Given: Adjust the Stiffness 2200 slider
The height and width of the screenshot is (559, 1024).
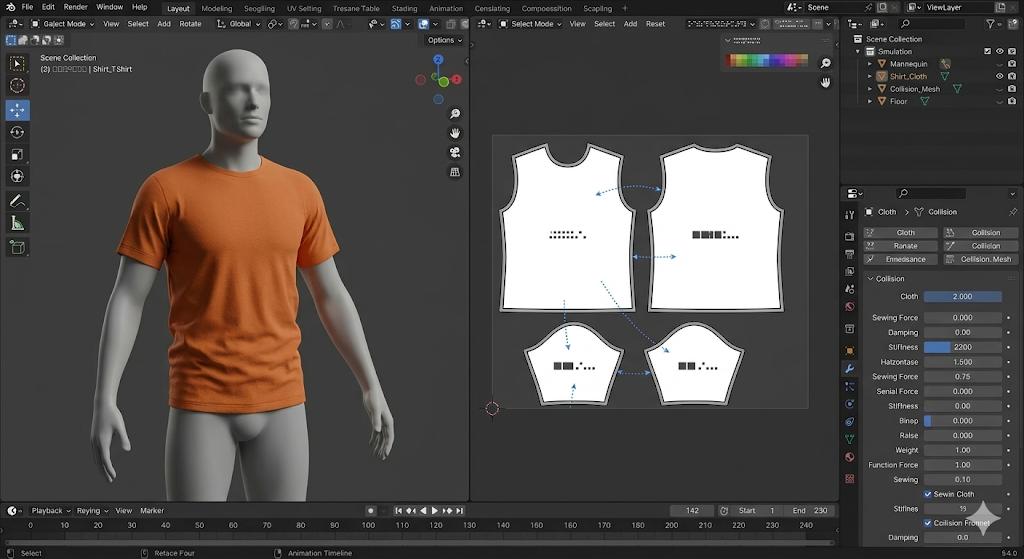Looking at the screenshot, I should coord(962,347).
